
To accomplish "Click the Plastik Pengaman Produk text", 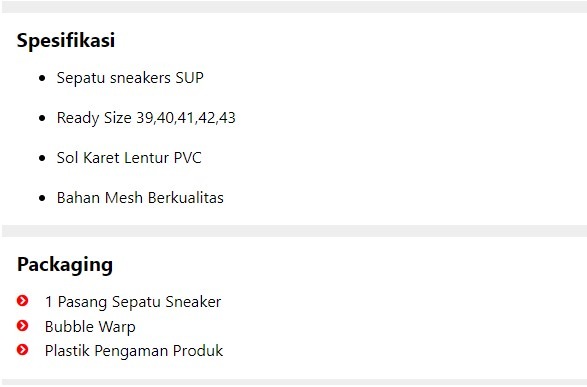I will [x=134, y=351].
